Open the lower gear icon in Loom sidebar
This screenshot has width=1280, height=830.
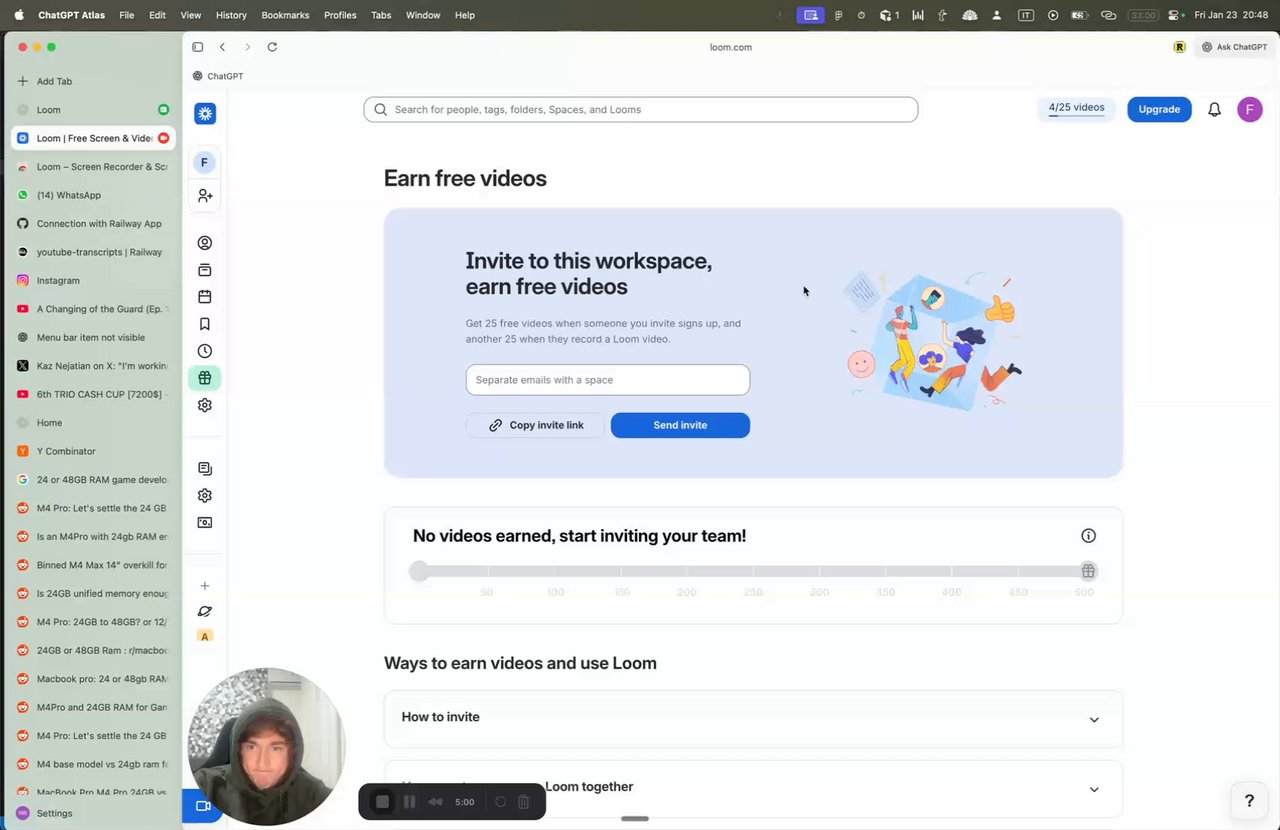pos(205,496)
